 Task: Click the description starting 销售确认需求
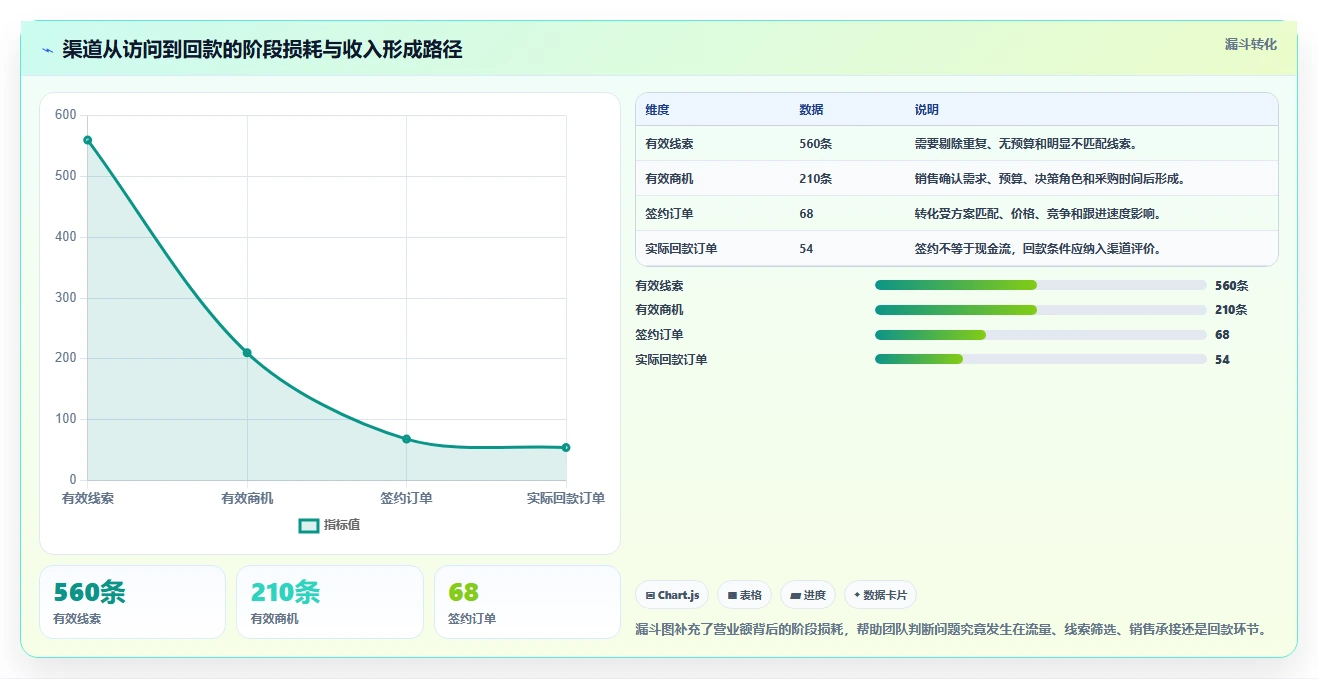(x=1050, y=179)
